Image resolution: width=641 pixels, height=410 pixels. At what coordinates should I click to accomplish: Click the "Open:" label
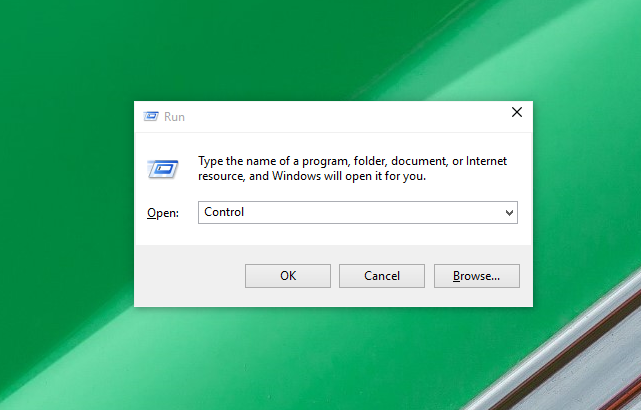tap(163, 213)
